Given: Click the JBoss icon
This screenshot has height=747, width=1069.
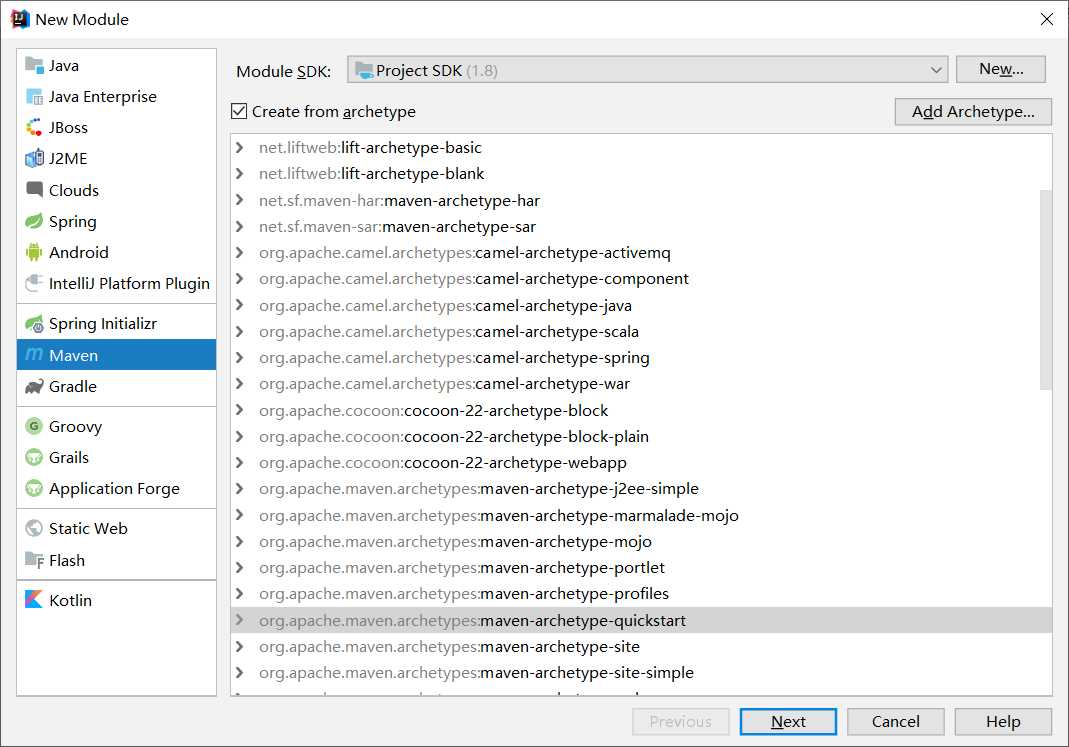Looking at the screenshot, I should [x=33, y=127].
